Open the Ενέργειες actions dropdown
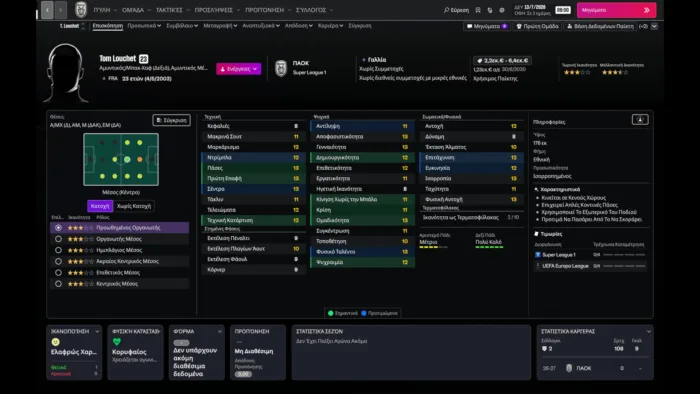 (x=238, y=69)
